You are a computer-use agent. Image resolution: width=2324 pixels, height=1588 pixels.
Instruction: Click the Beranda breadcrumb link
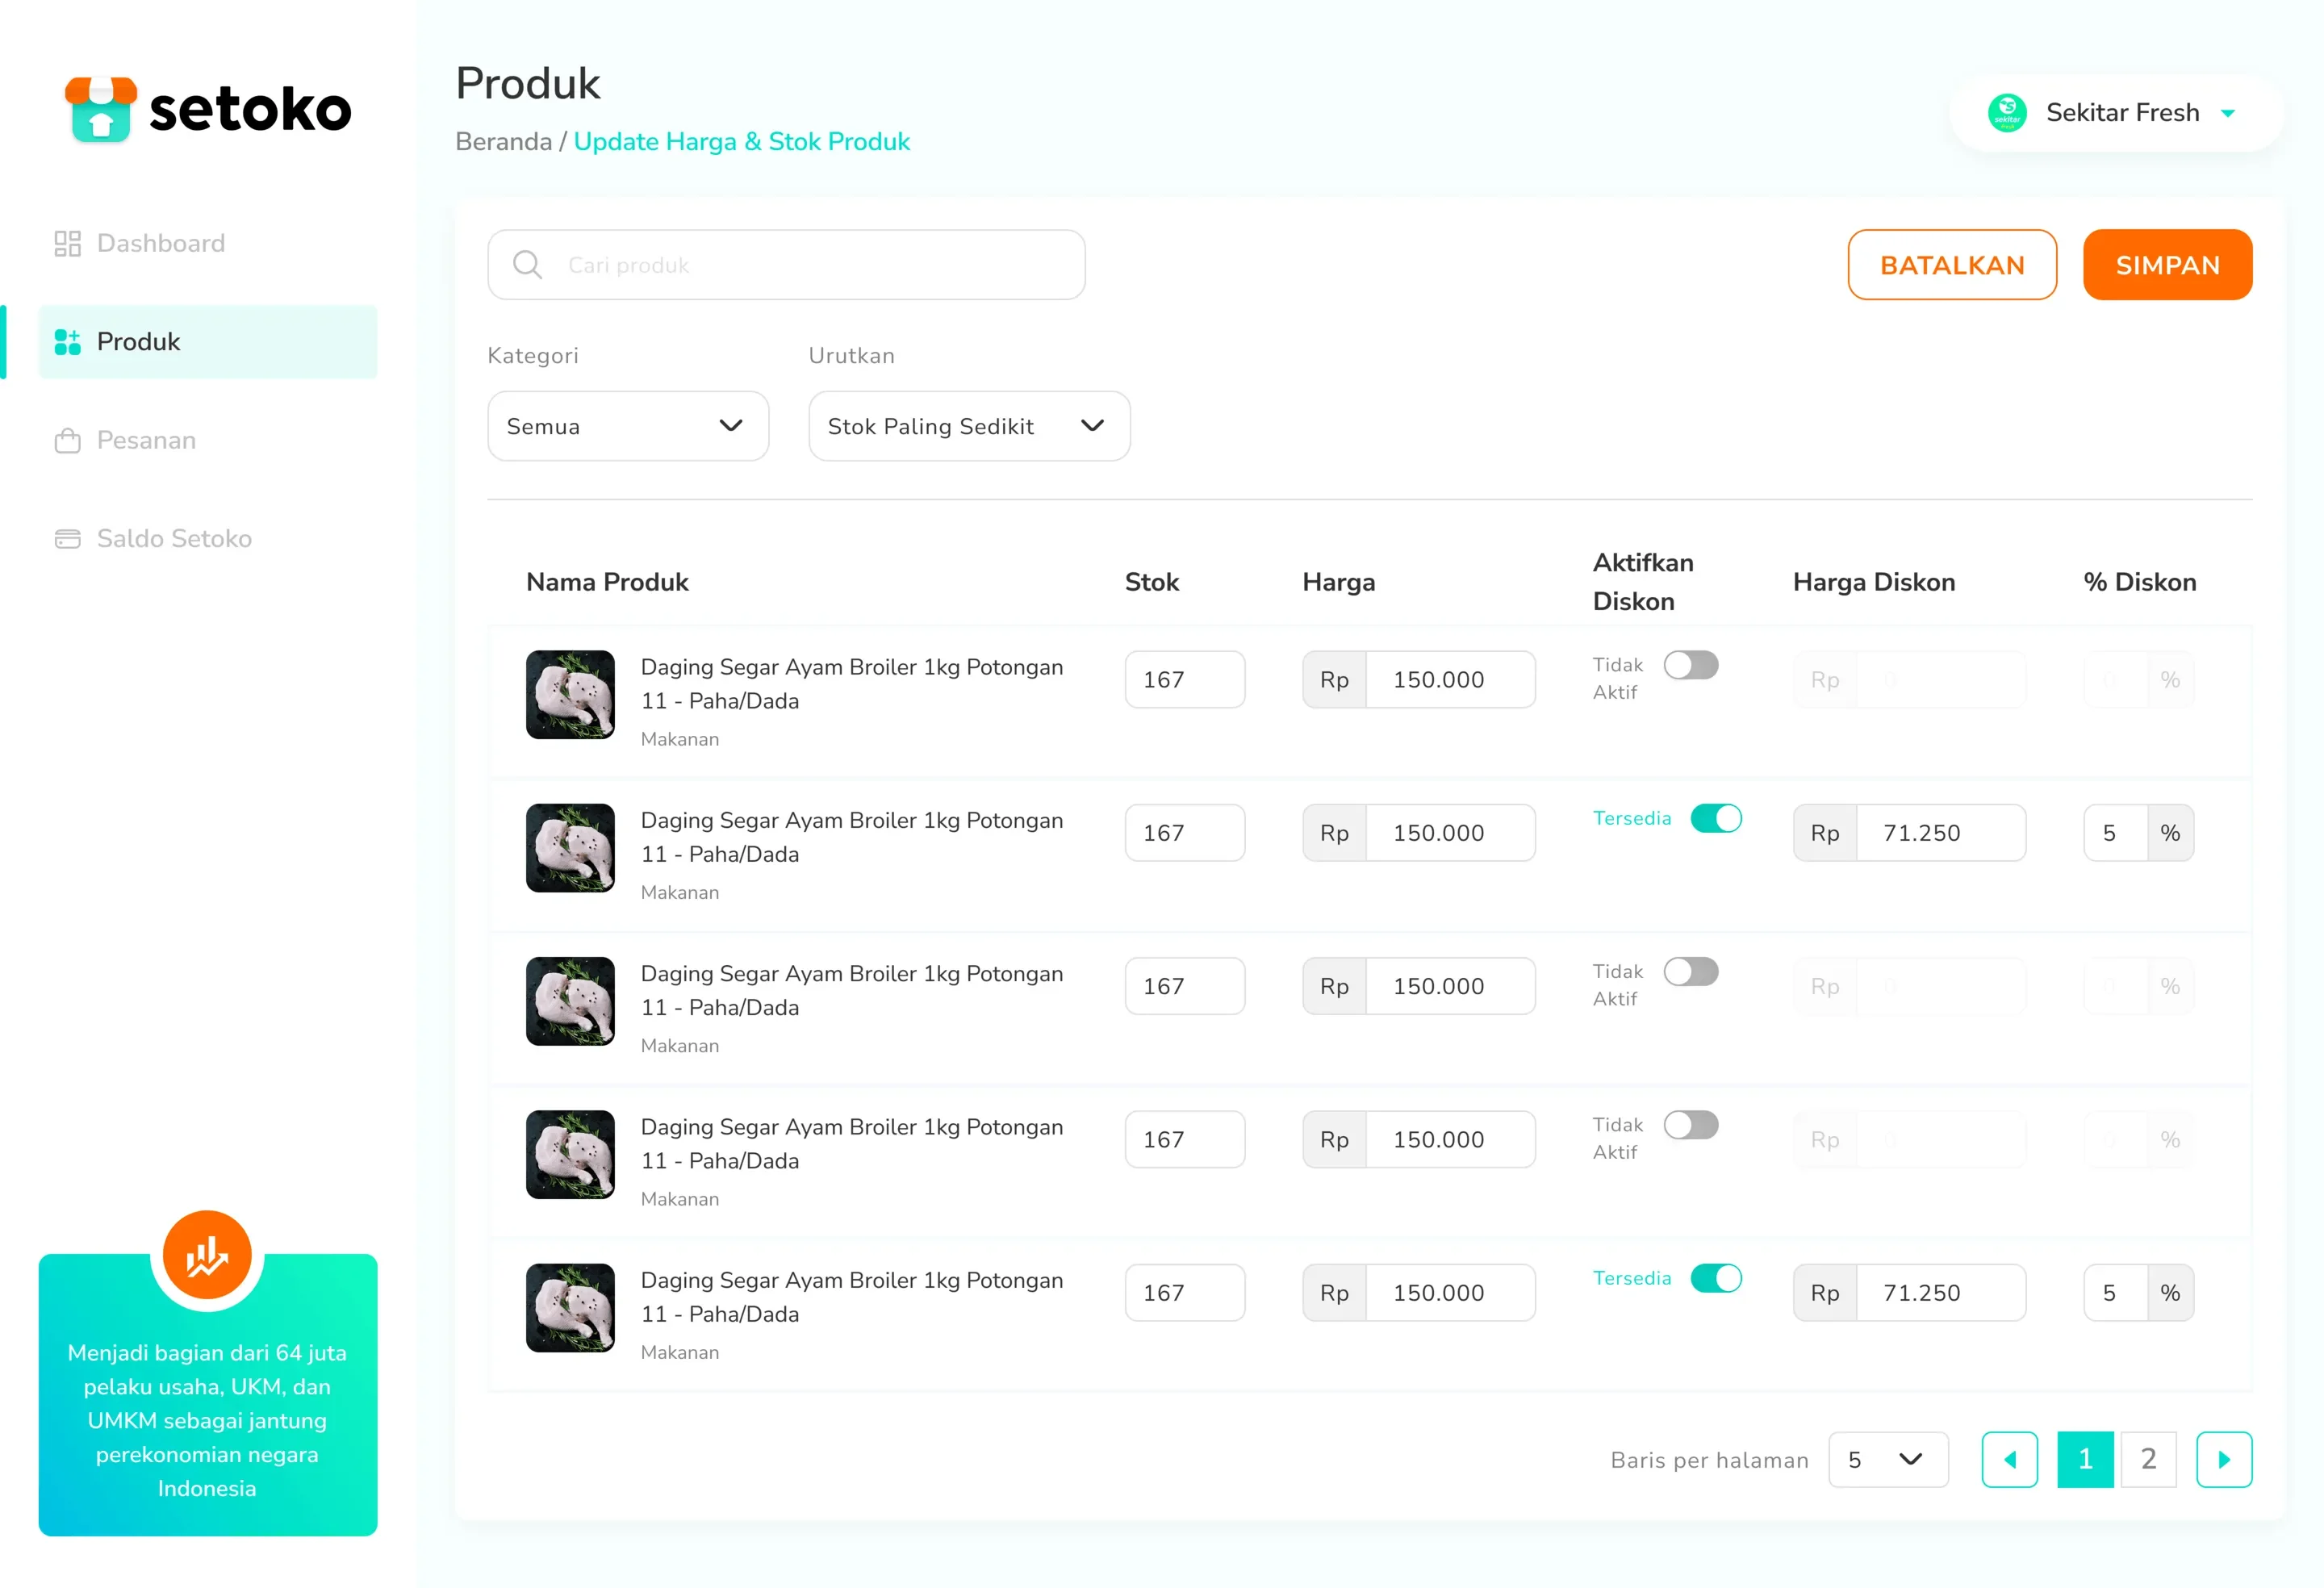[503, 141]
